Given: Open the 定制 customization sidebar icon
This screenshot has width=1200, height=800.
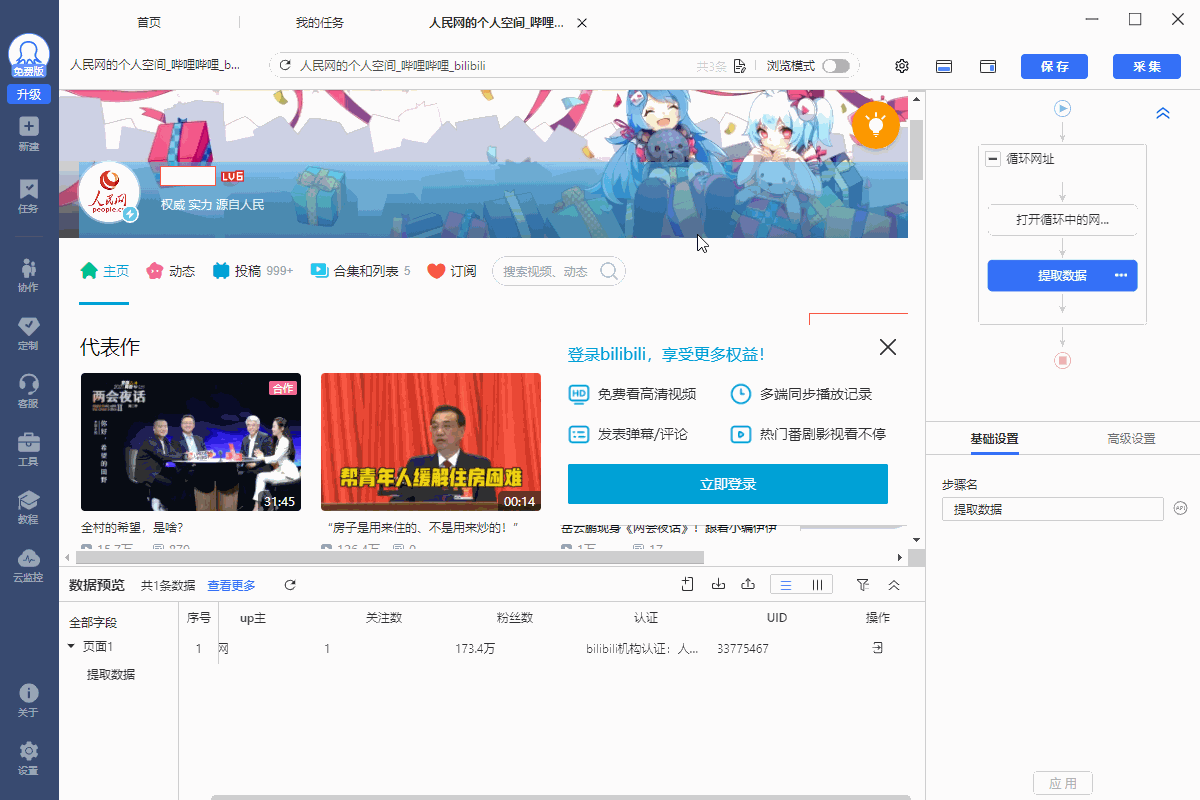Looking at the screenshot, I should click(x=28, y=333).
